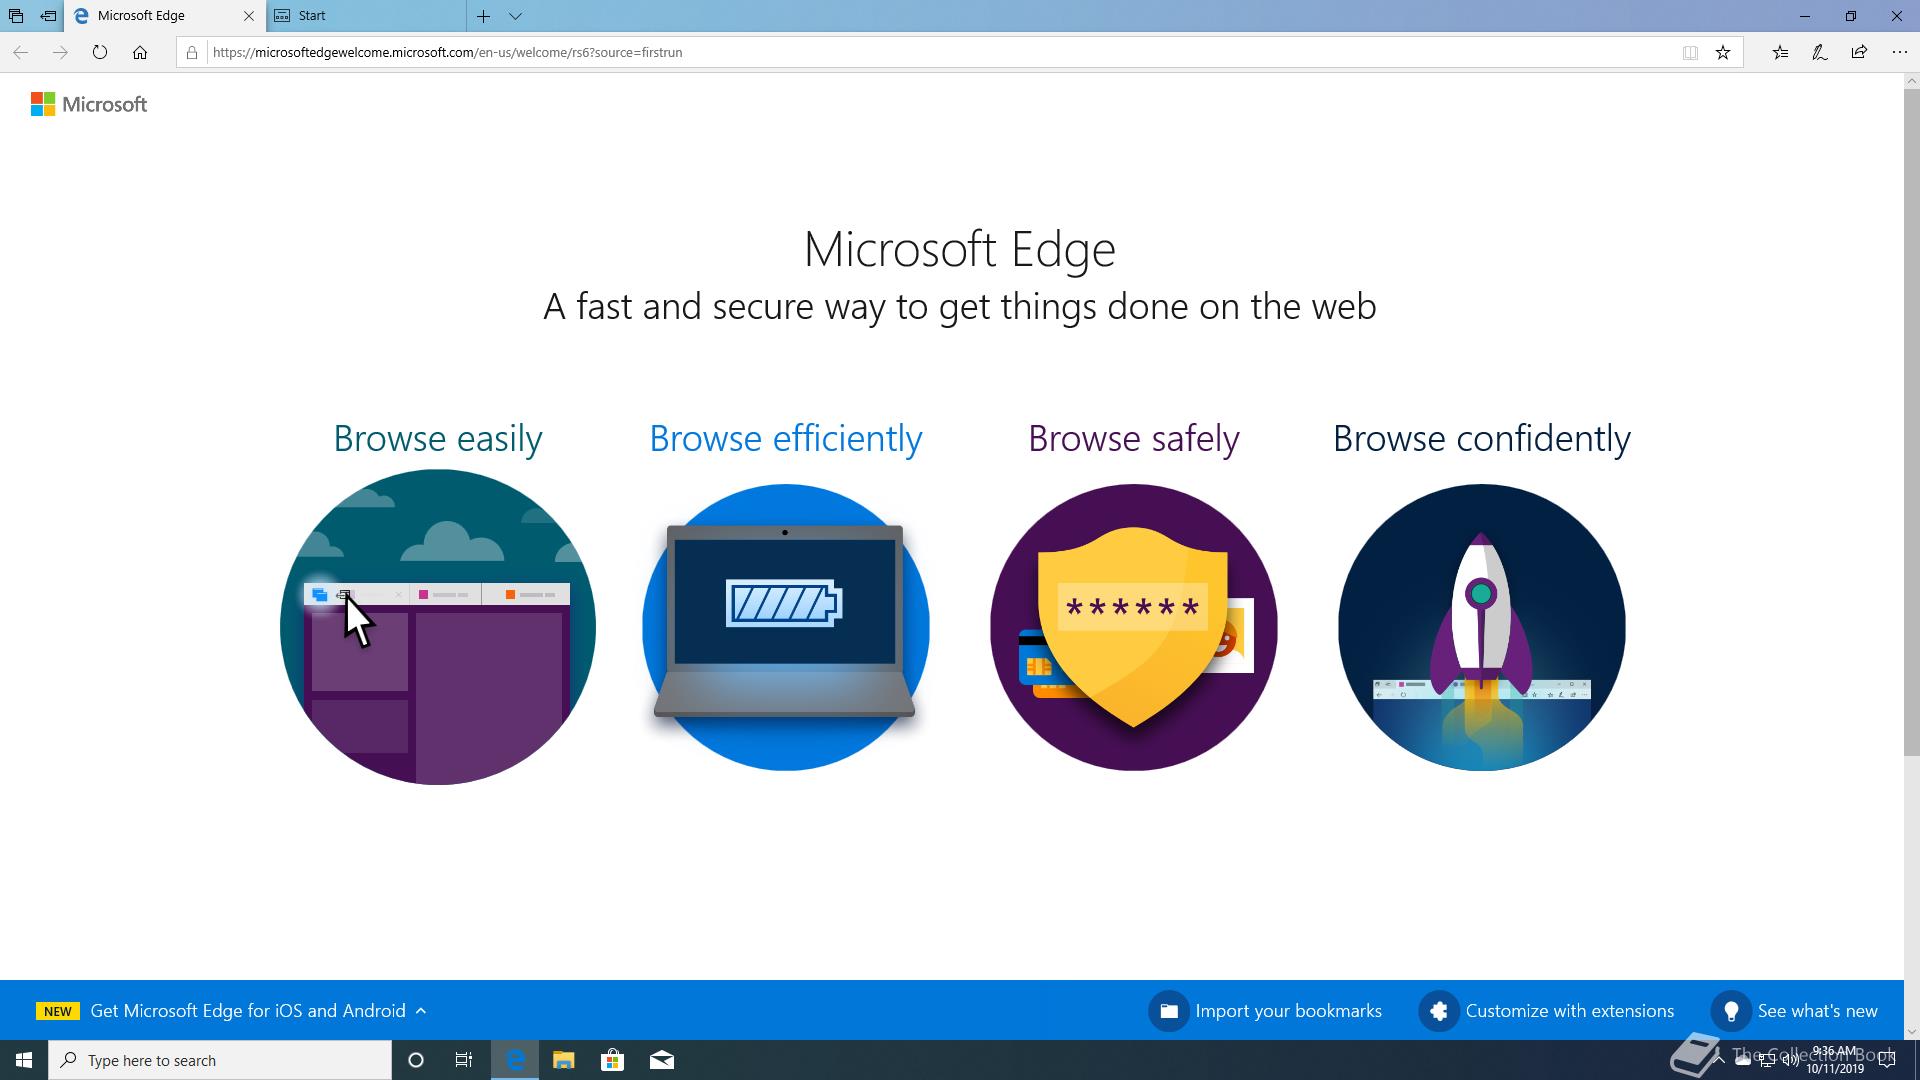Expand tab previews chevron
Viewport: 1920px width, 1080px height.
[x=515, y=16]
